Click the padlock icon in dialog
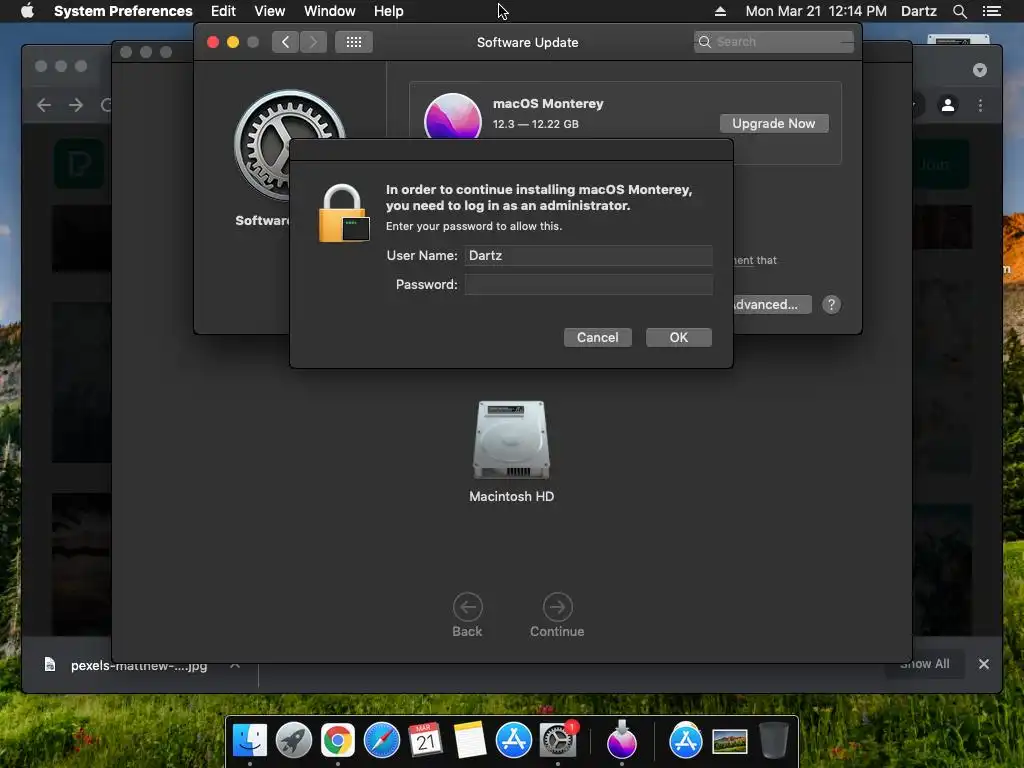The height and width of the screenshot is (768, 1024). (x=344, y=213)
